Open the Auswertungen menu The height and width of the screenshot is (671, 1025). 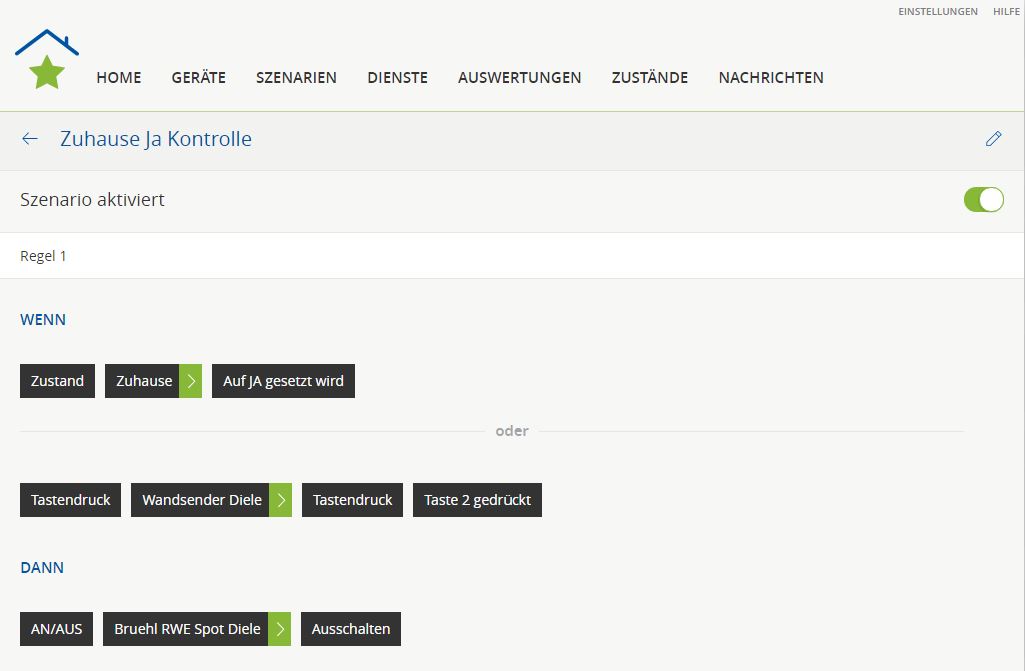point(519,78)
